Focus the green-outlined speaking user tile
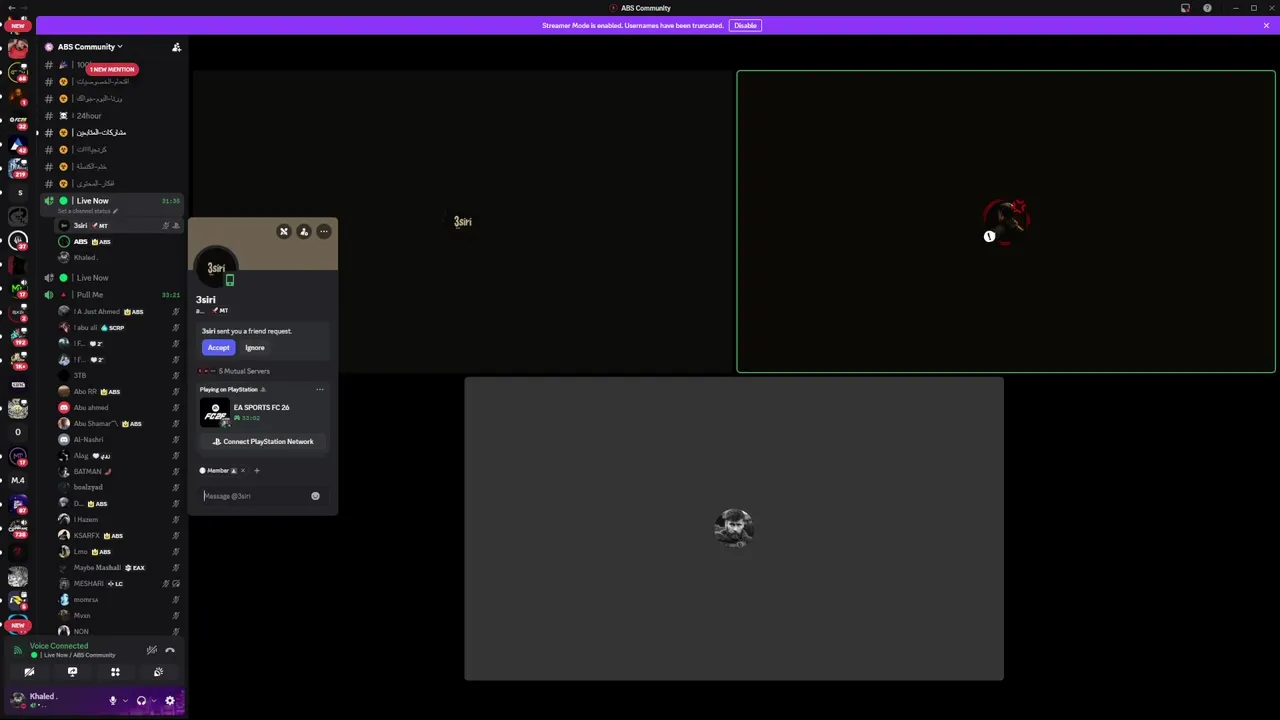 click(1006, 221)
